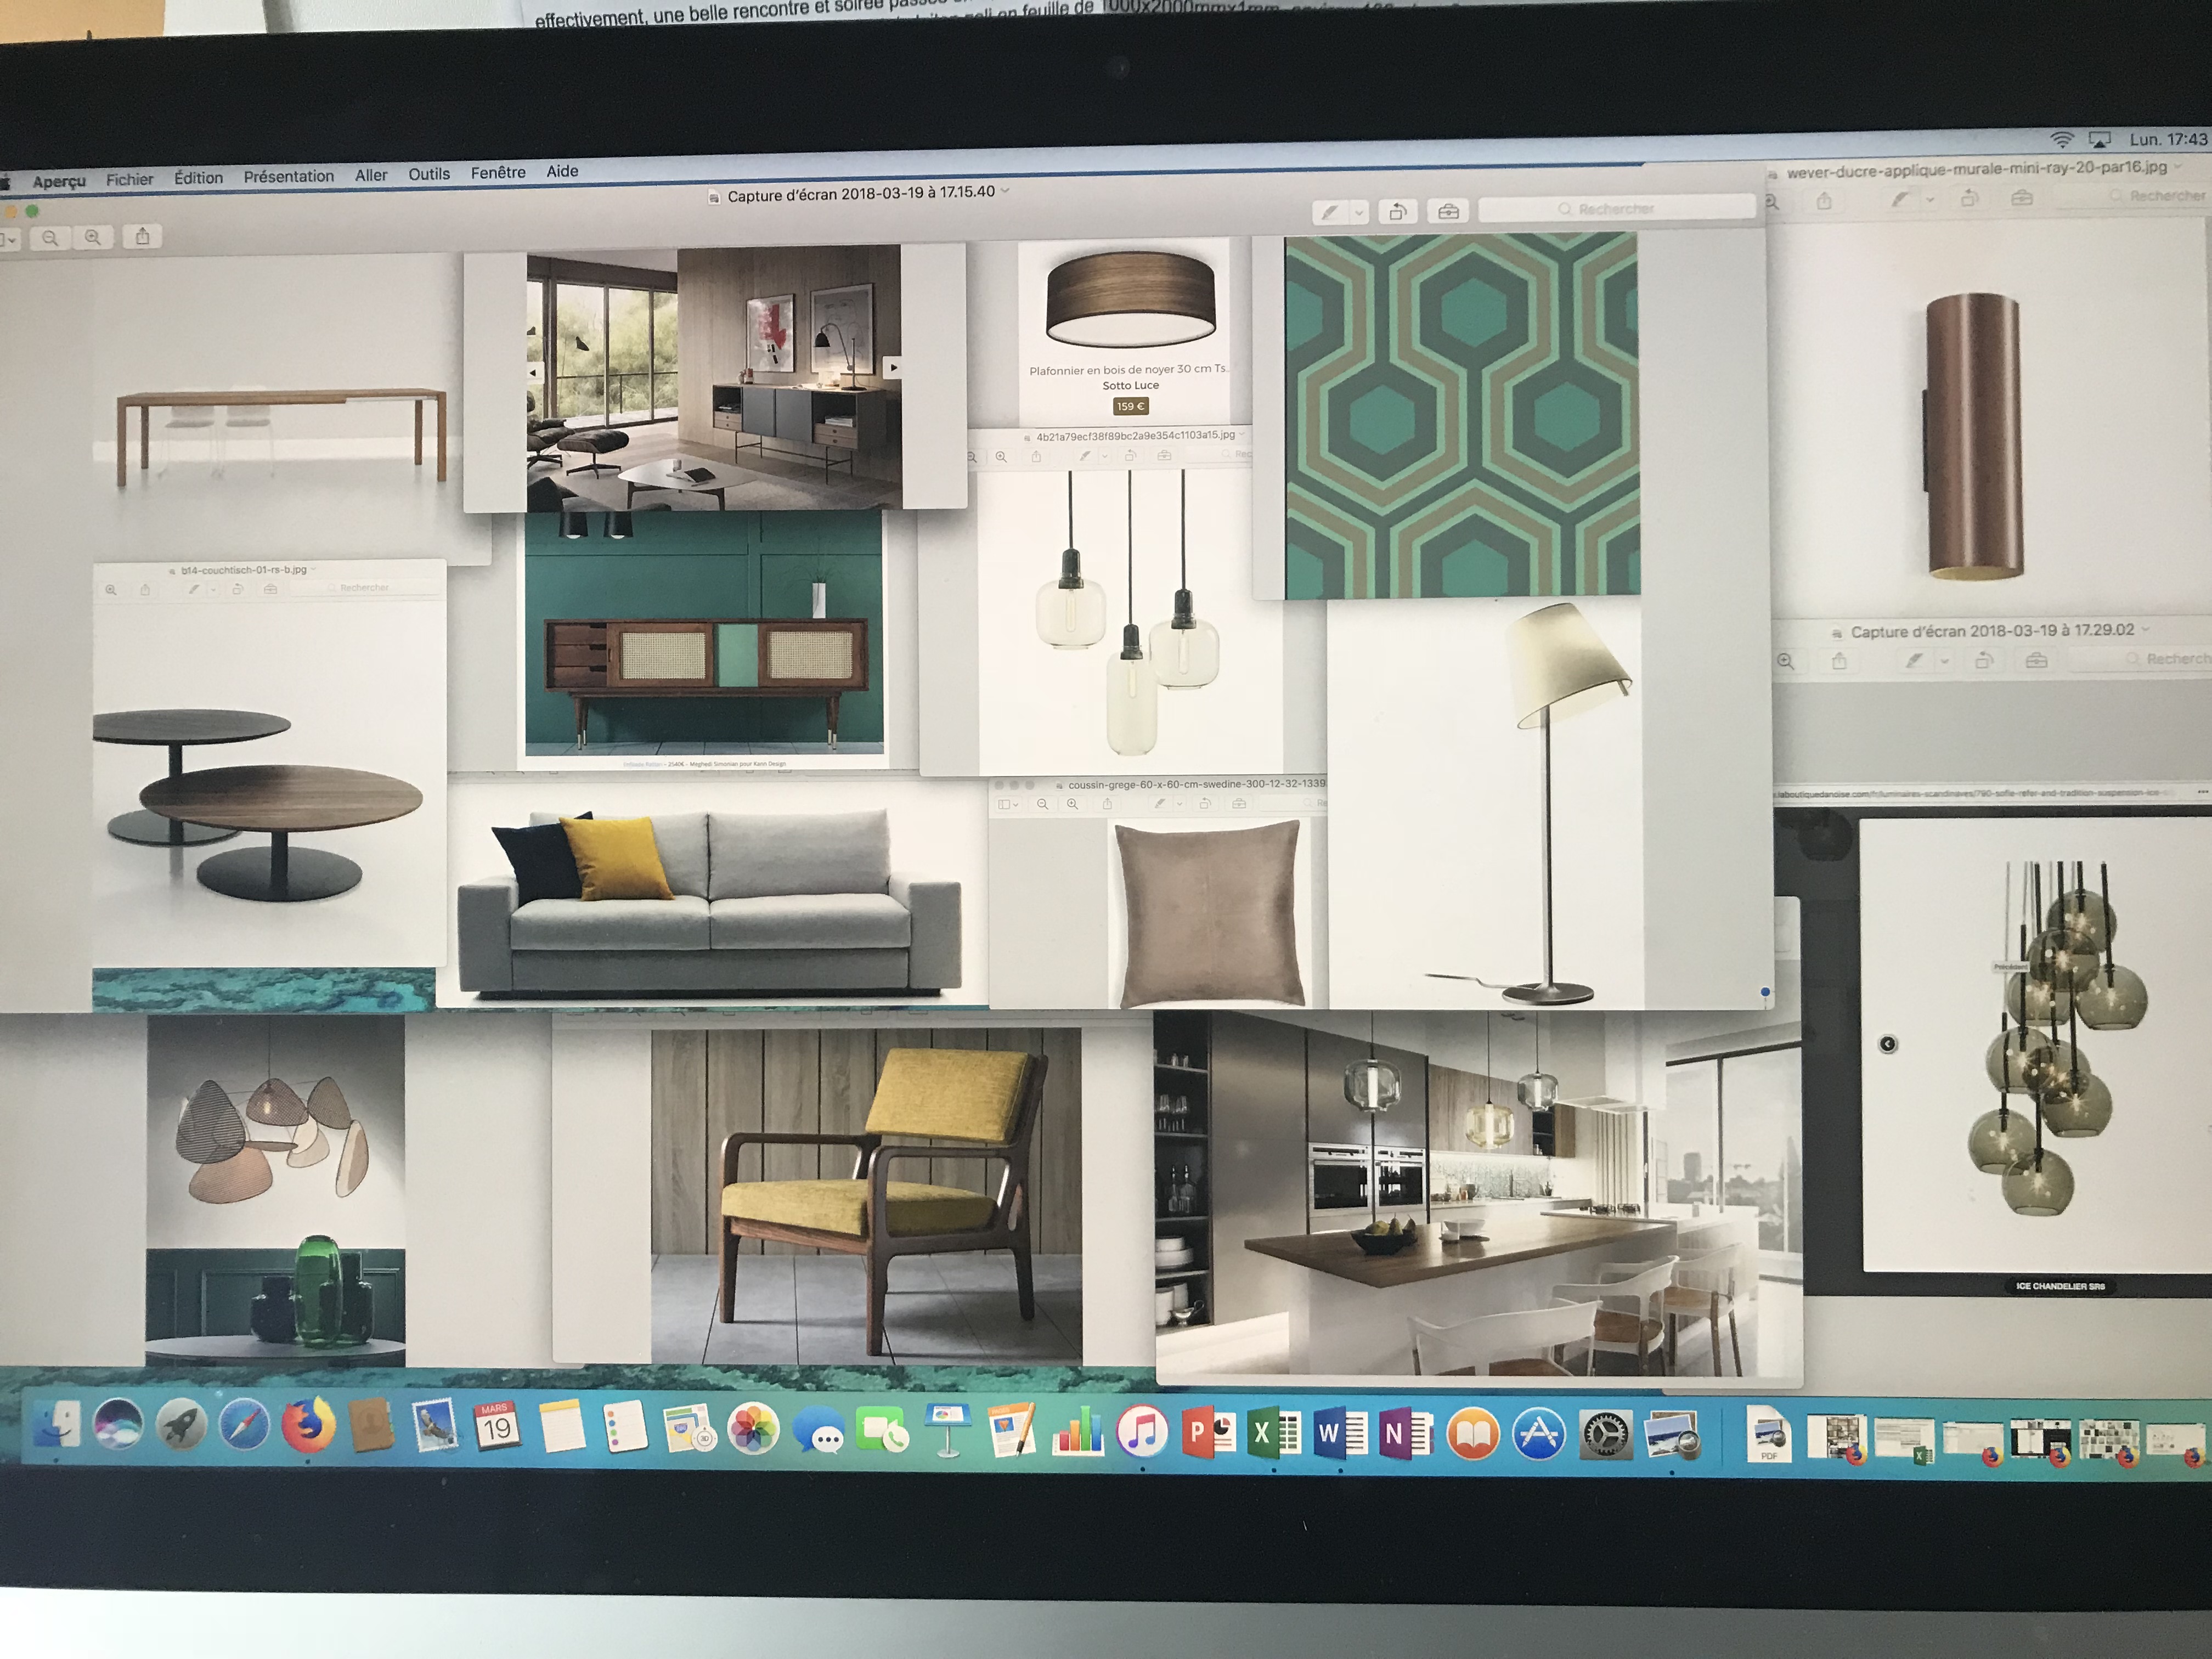Open the Aperçu application menu
This screenshot has height=1659, width=2212.
click(x=59, y=181)
